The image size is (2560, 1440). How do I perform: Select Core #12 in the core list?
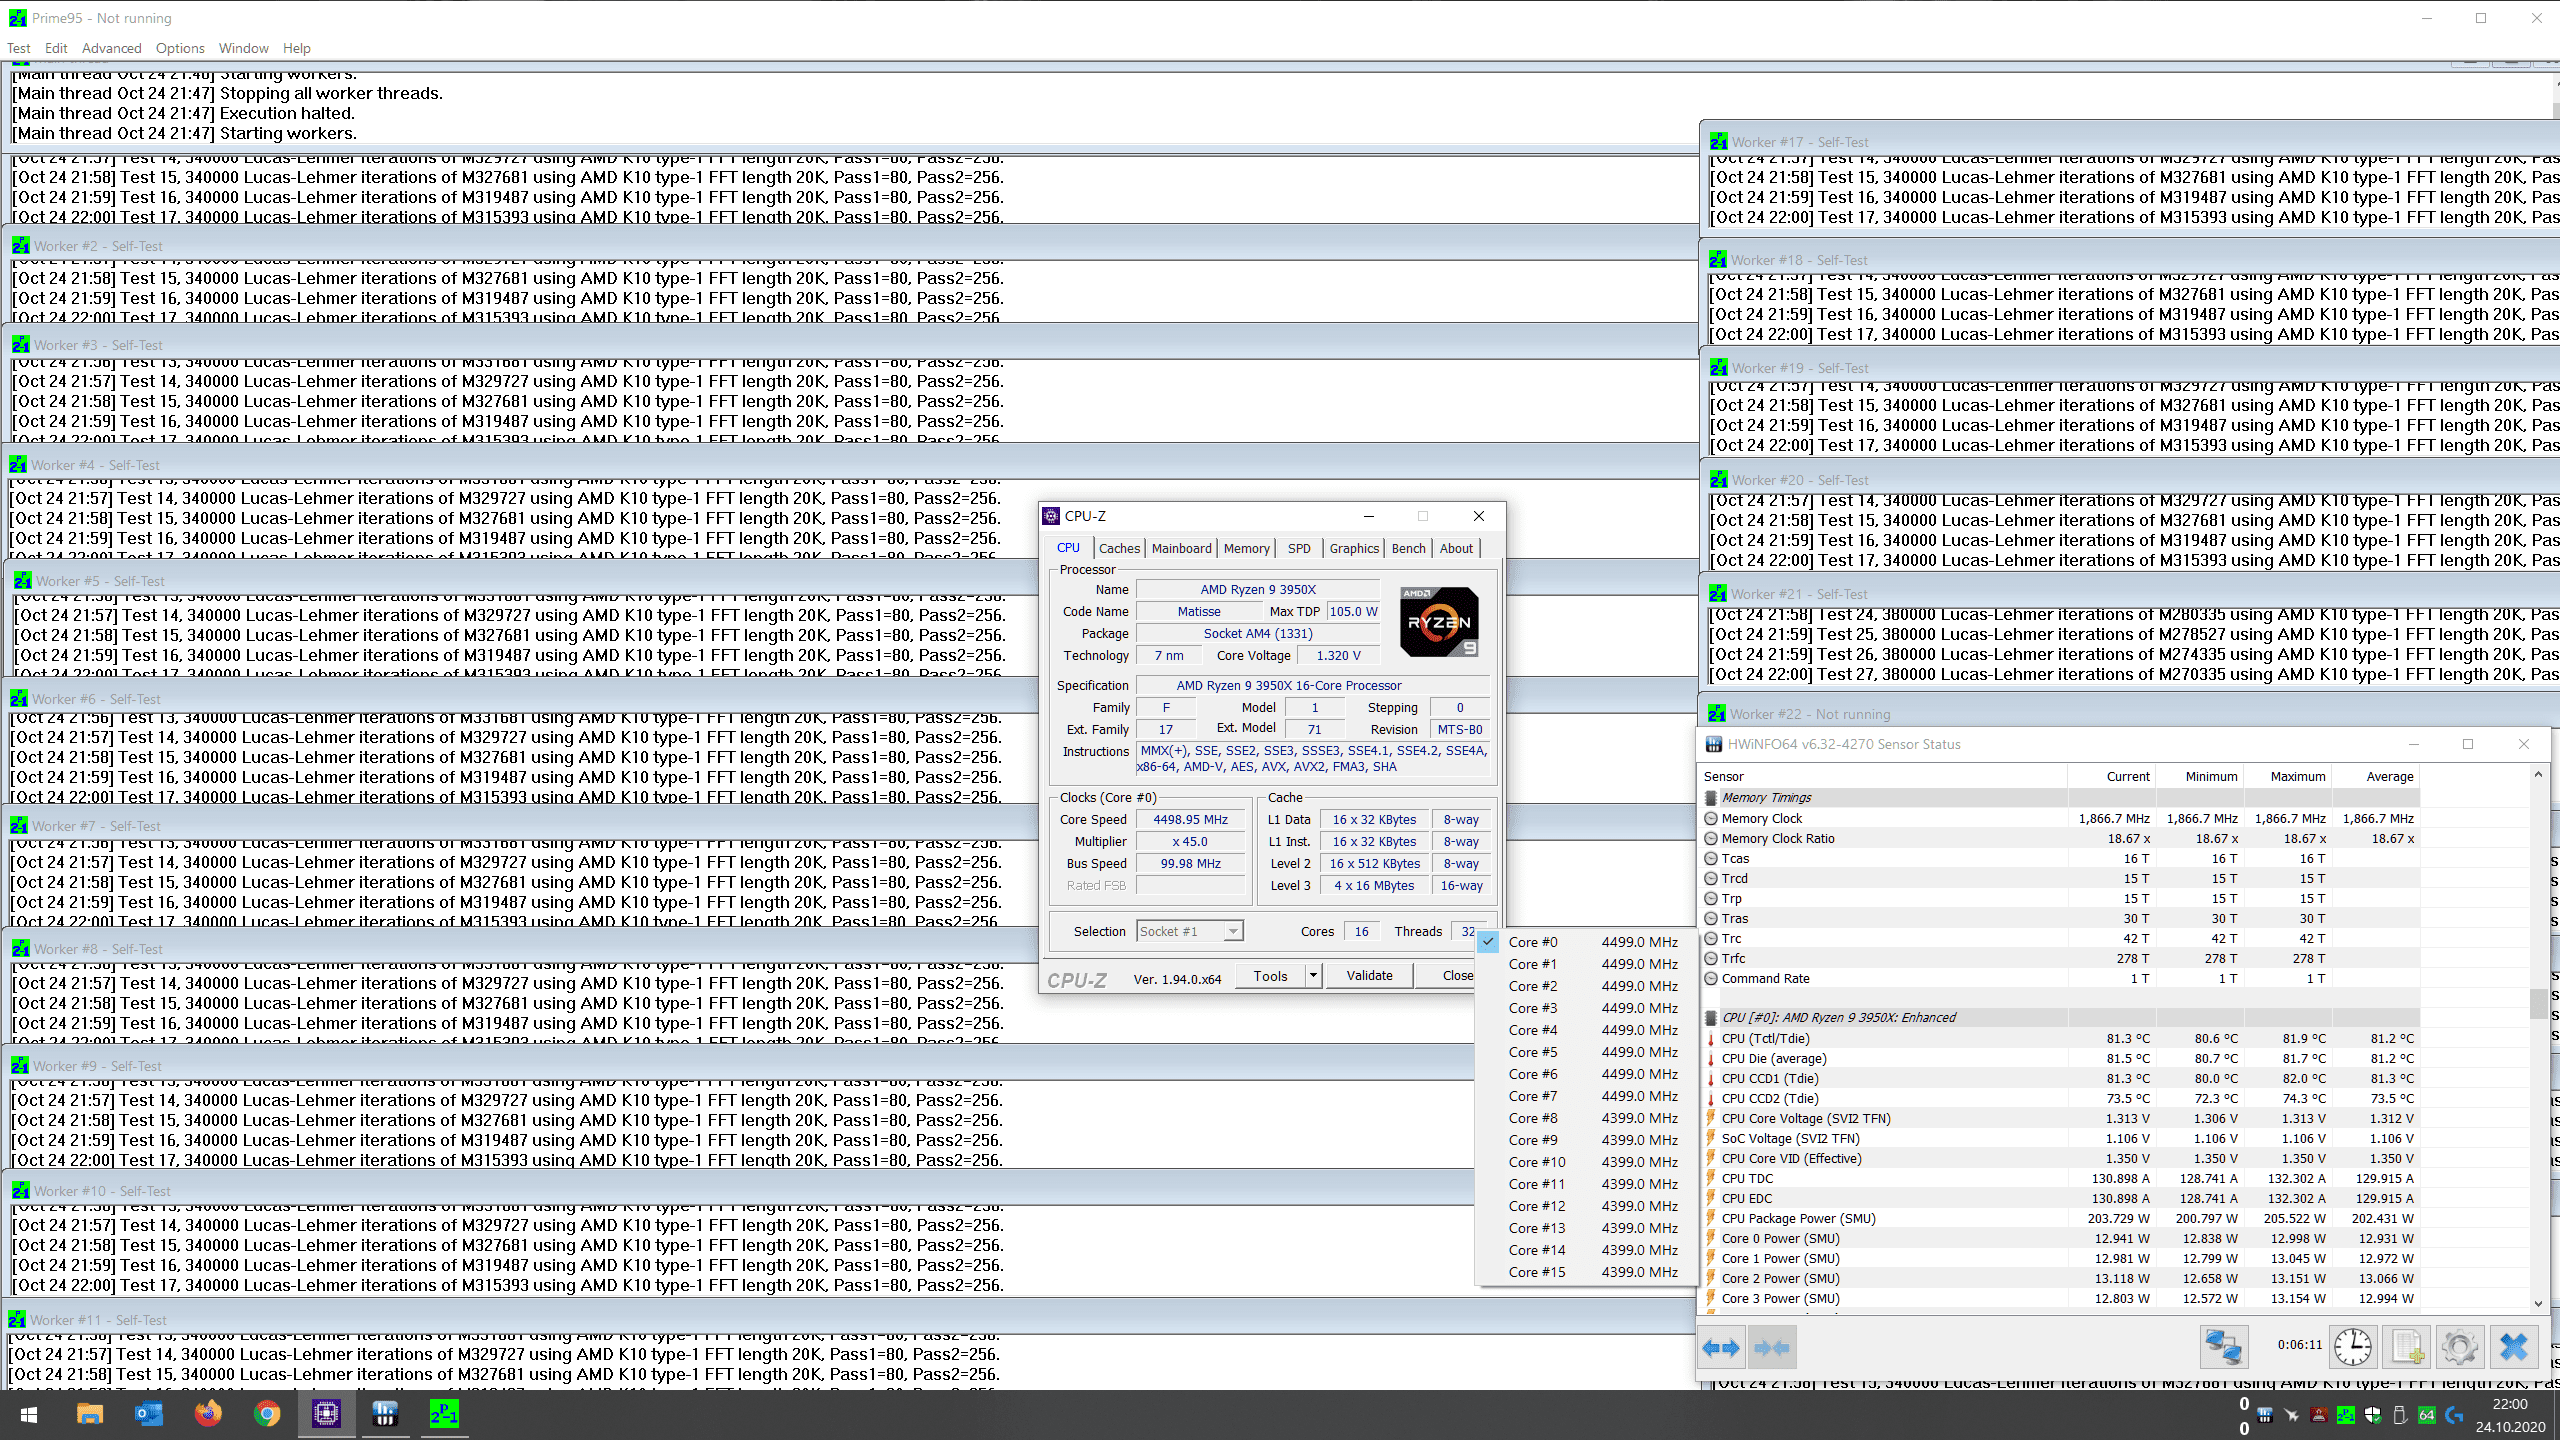tap(1586, 1206)
